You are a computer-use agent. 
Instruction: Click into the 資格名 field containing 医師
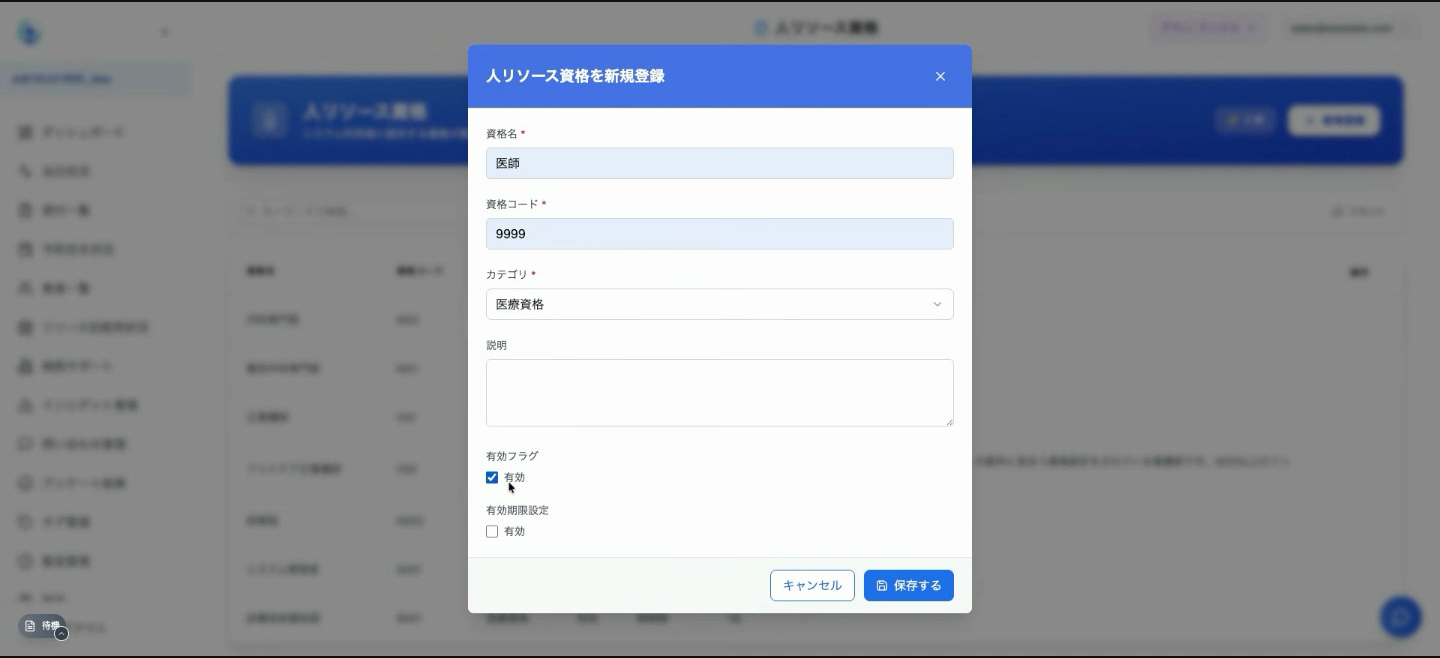[720, 163]
